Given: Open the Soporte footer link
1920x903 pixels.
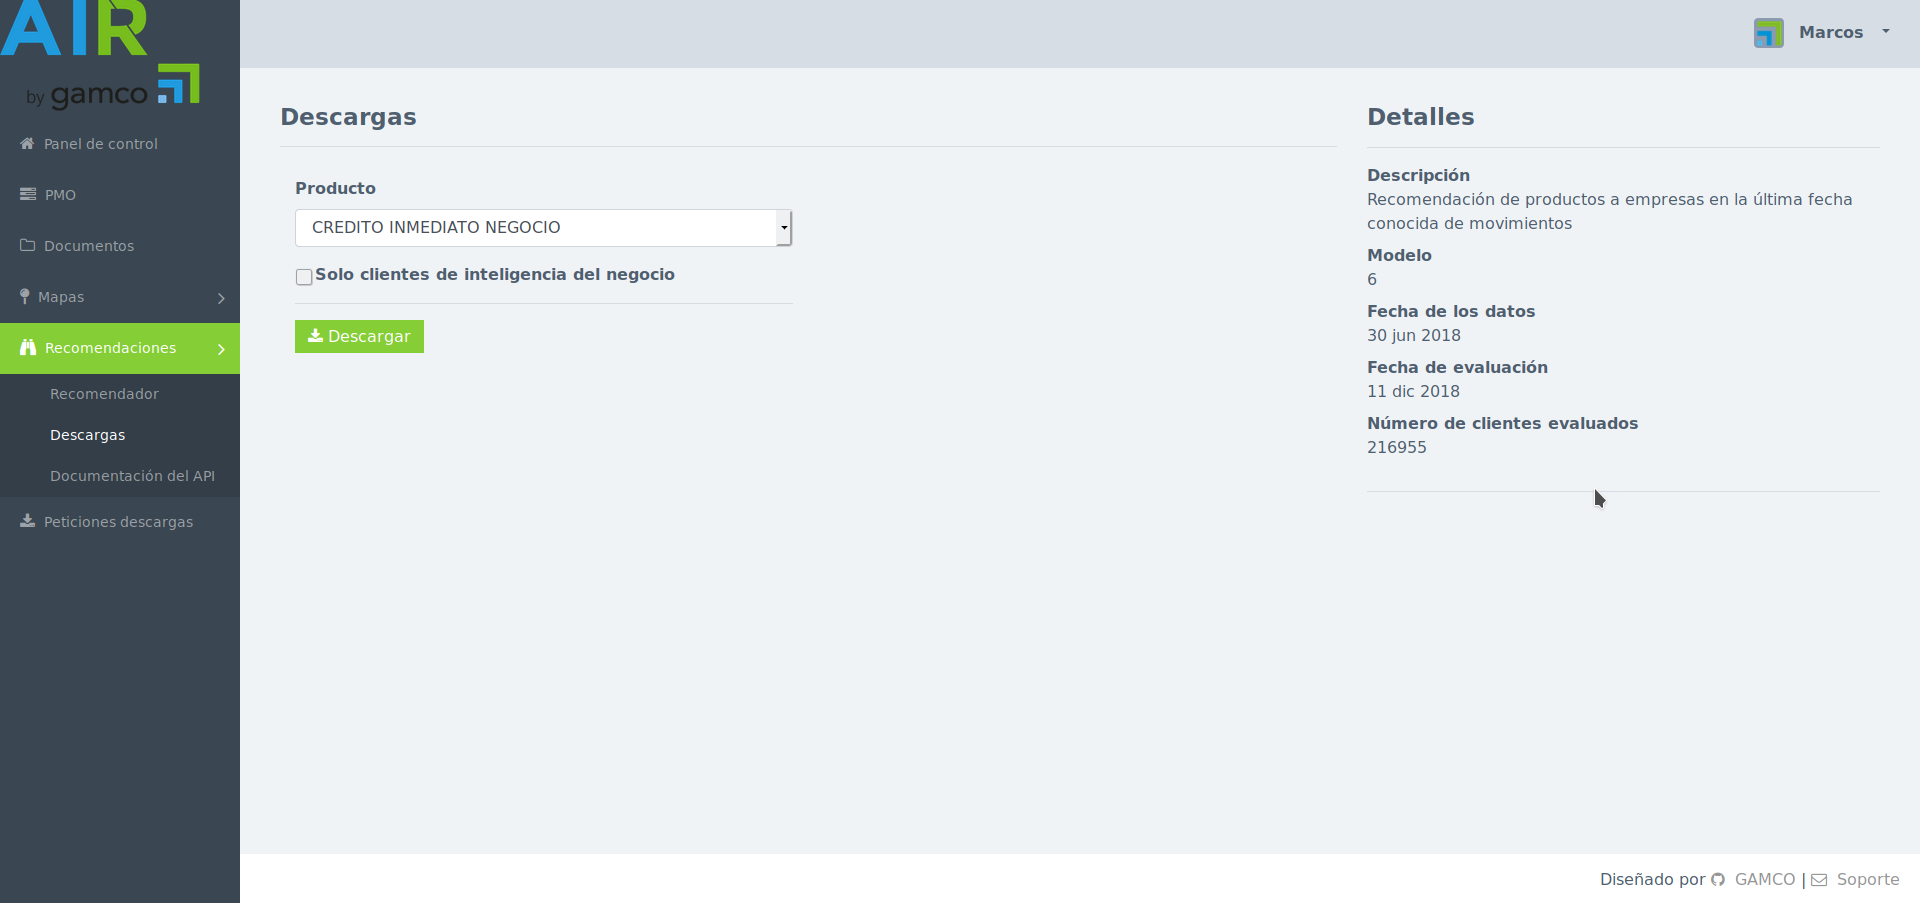Looking at the screenshot, I should point(1868,880).
